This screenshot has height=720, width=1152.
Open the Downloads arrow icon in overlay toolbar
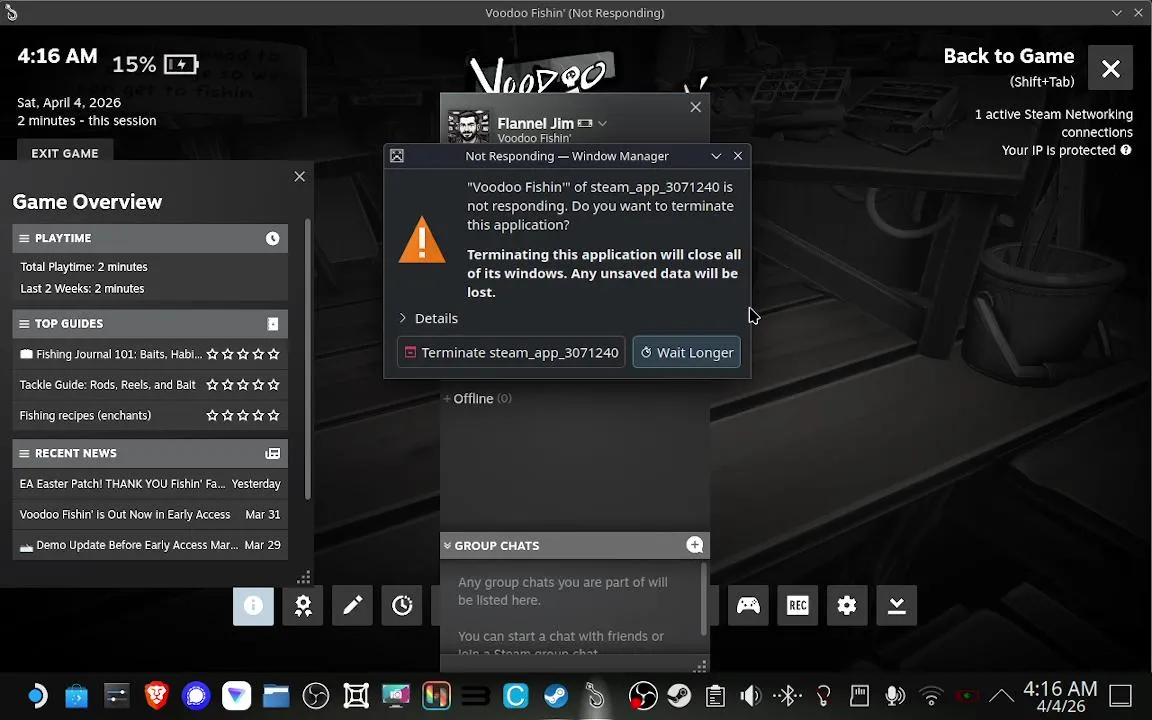[896, 605]
